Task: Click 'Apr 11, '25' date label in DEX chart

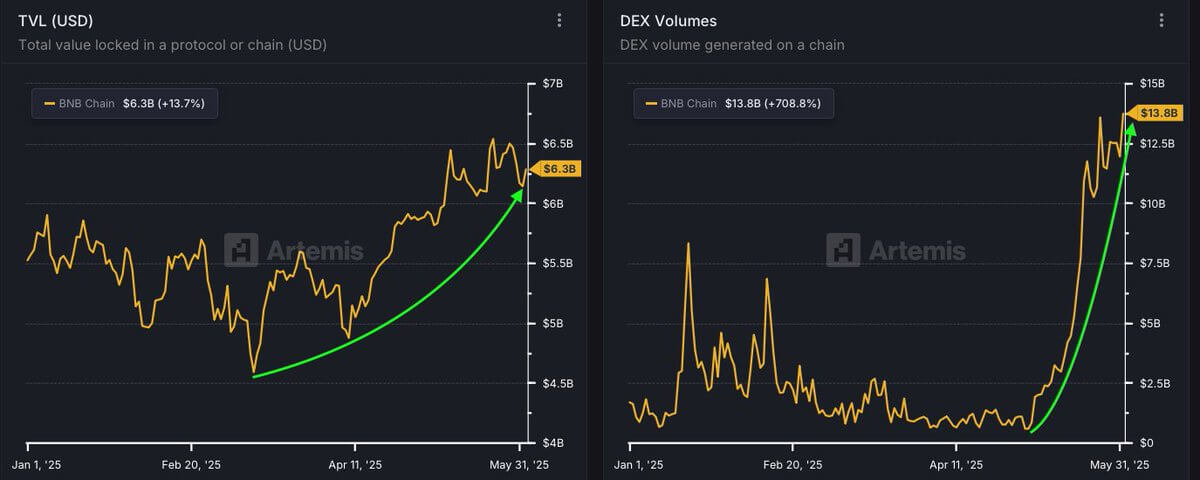Action: click(x=956, y=465)
